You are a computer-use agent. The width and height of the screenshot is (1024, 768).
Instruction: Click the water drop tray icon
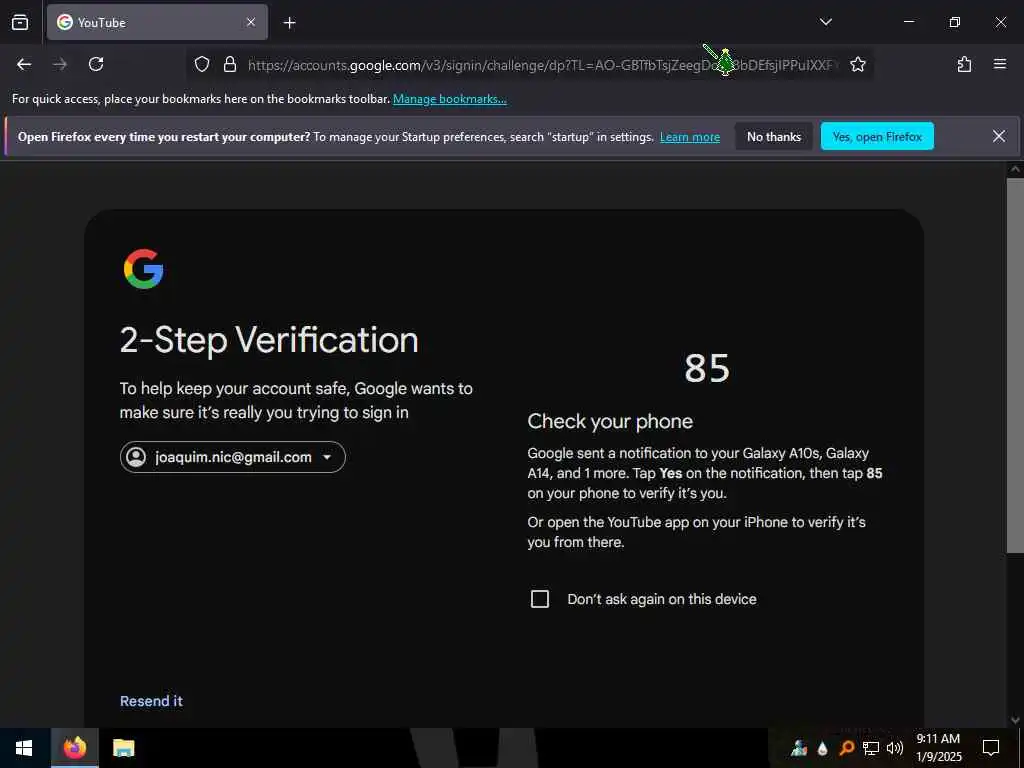(823, 748)
